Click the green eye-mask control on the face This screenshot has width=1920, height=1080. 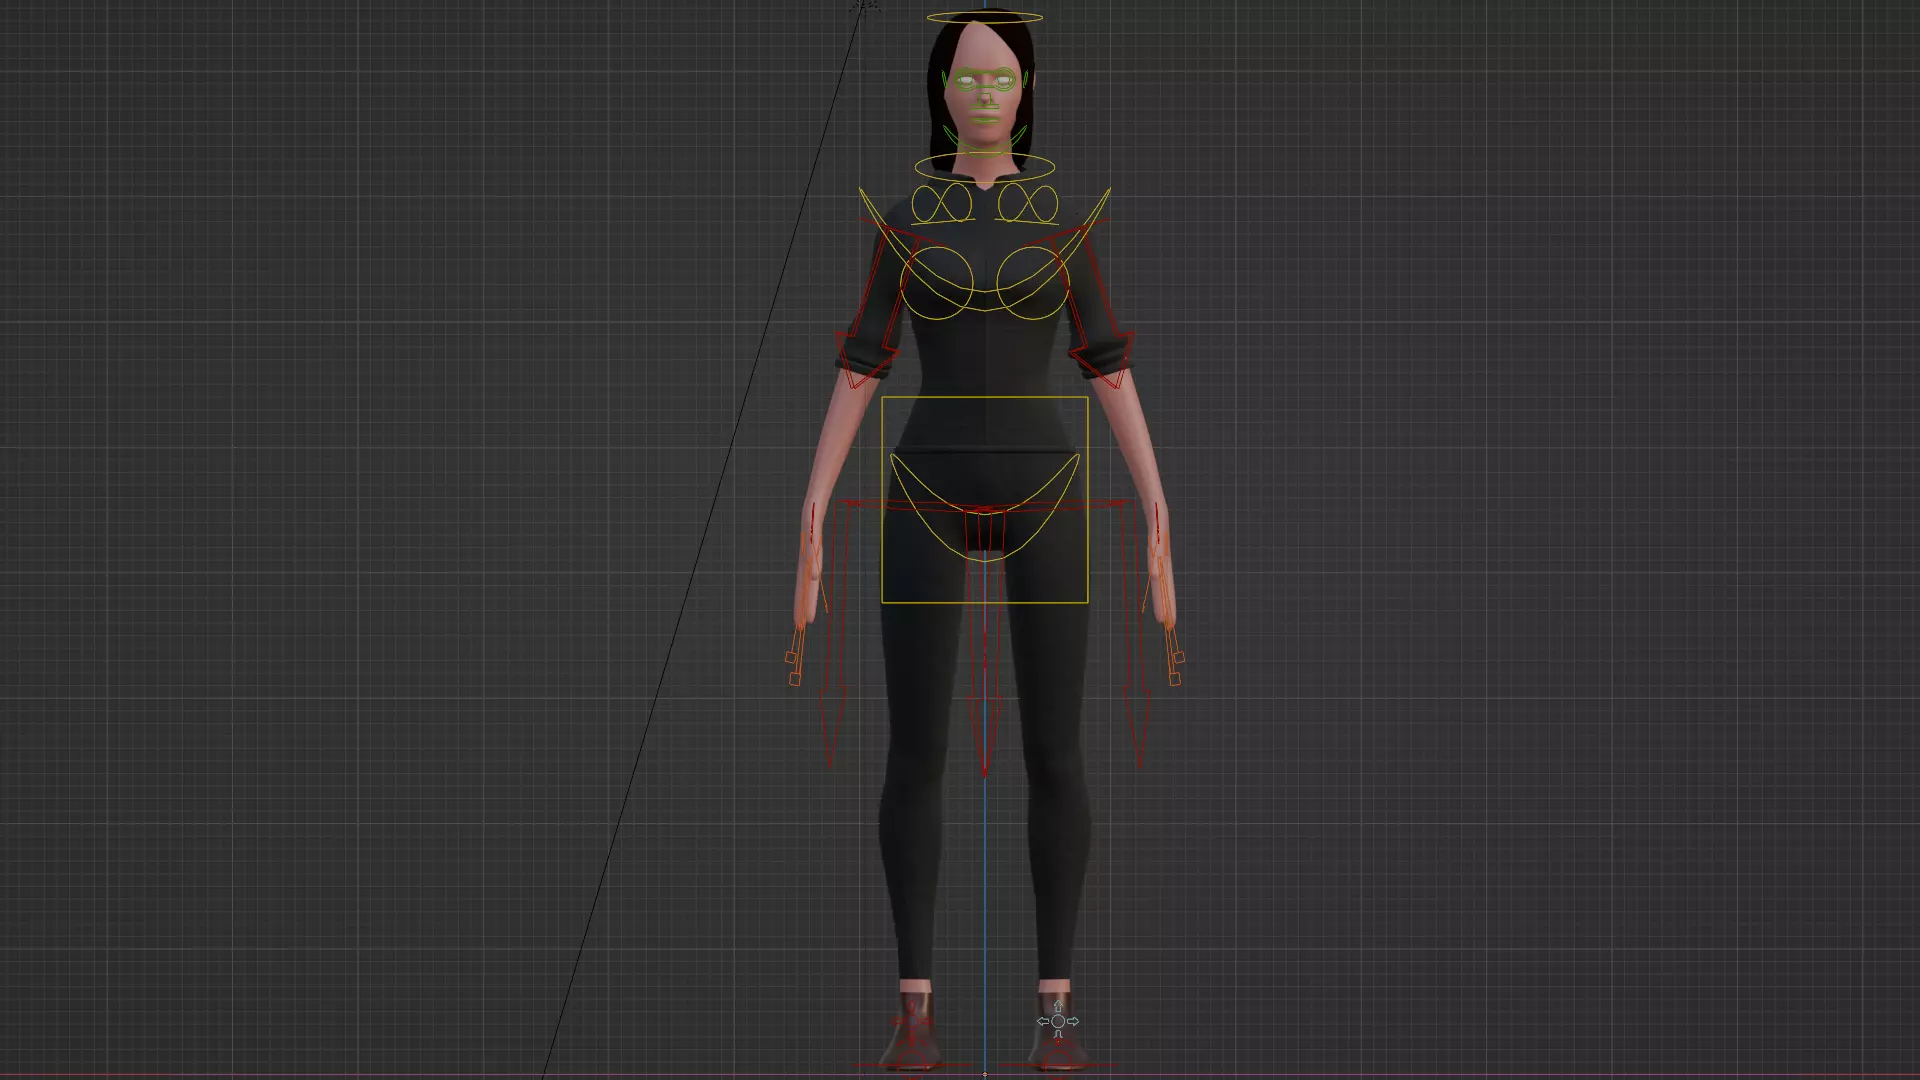[985, 80]
